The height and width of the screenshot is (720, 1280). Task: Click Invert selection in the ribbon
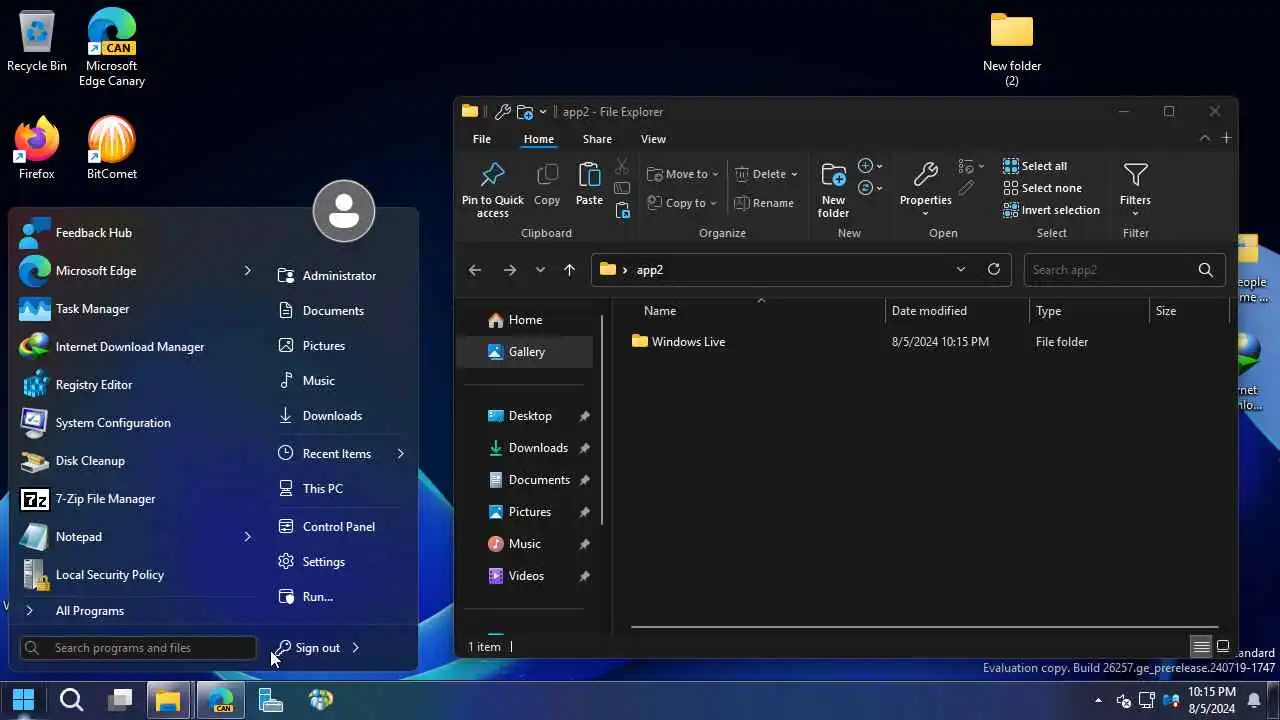[1051, 210]
